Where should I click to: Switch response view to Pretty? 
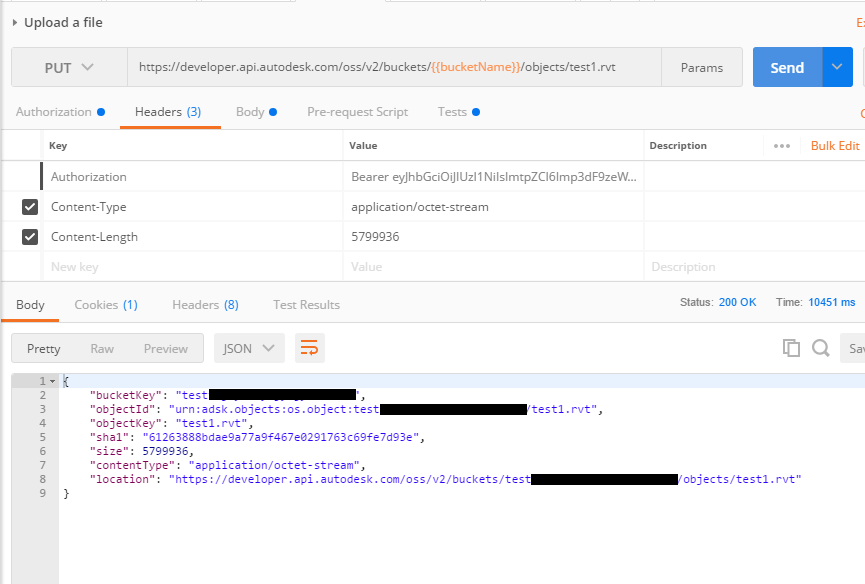pyautogui.click(x=44, y=349)
